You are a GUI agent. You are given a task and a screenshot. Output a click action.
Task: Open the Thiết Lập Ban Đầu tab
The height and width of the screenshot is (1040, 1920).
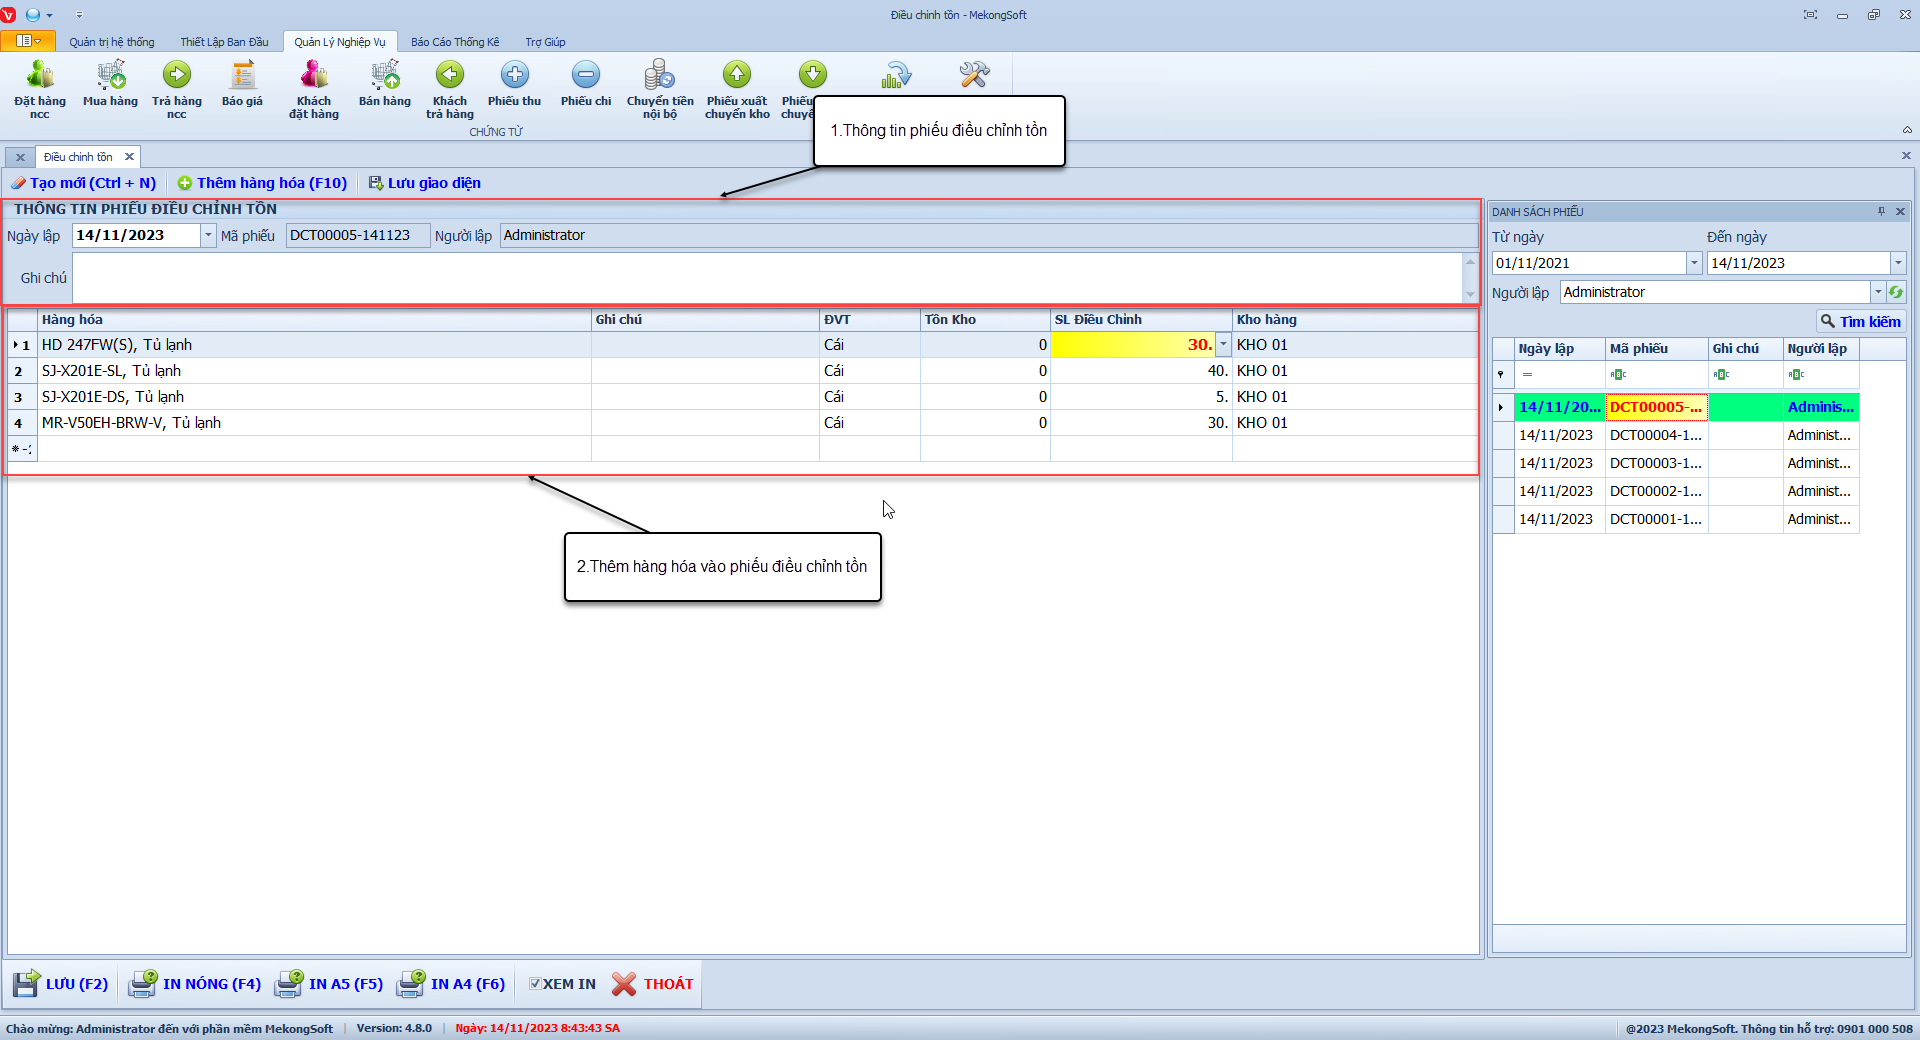[224, 42]
